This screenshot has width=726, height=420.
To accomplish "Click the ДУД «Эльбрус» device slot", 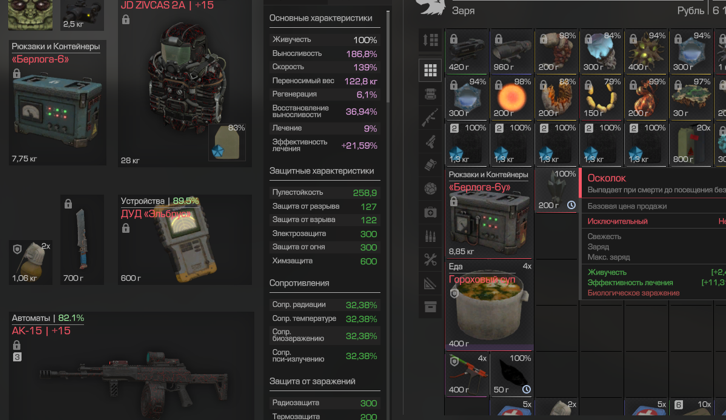I will (x=185, y=240).
